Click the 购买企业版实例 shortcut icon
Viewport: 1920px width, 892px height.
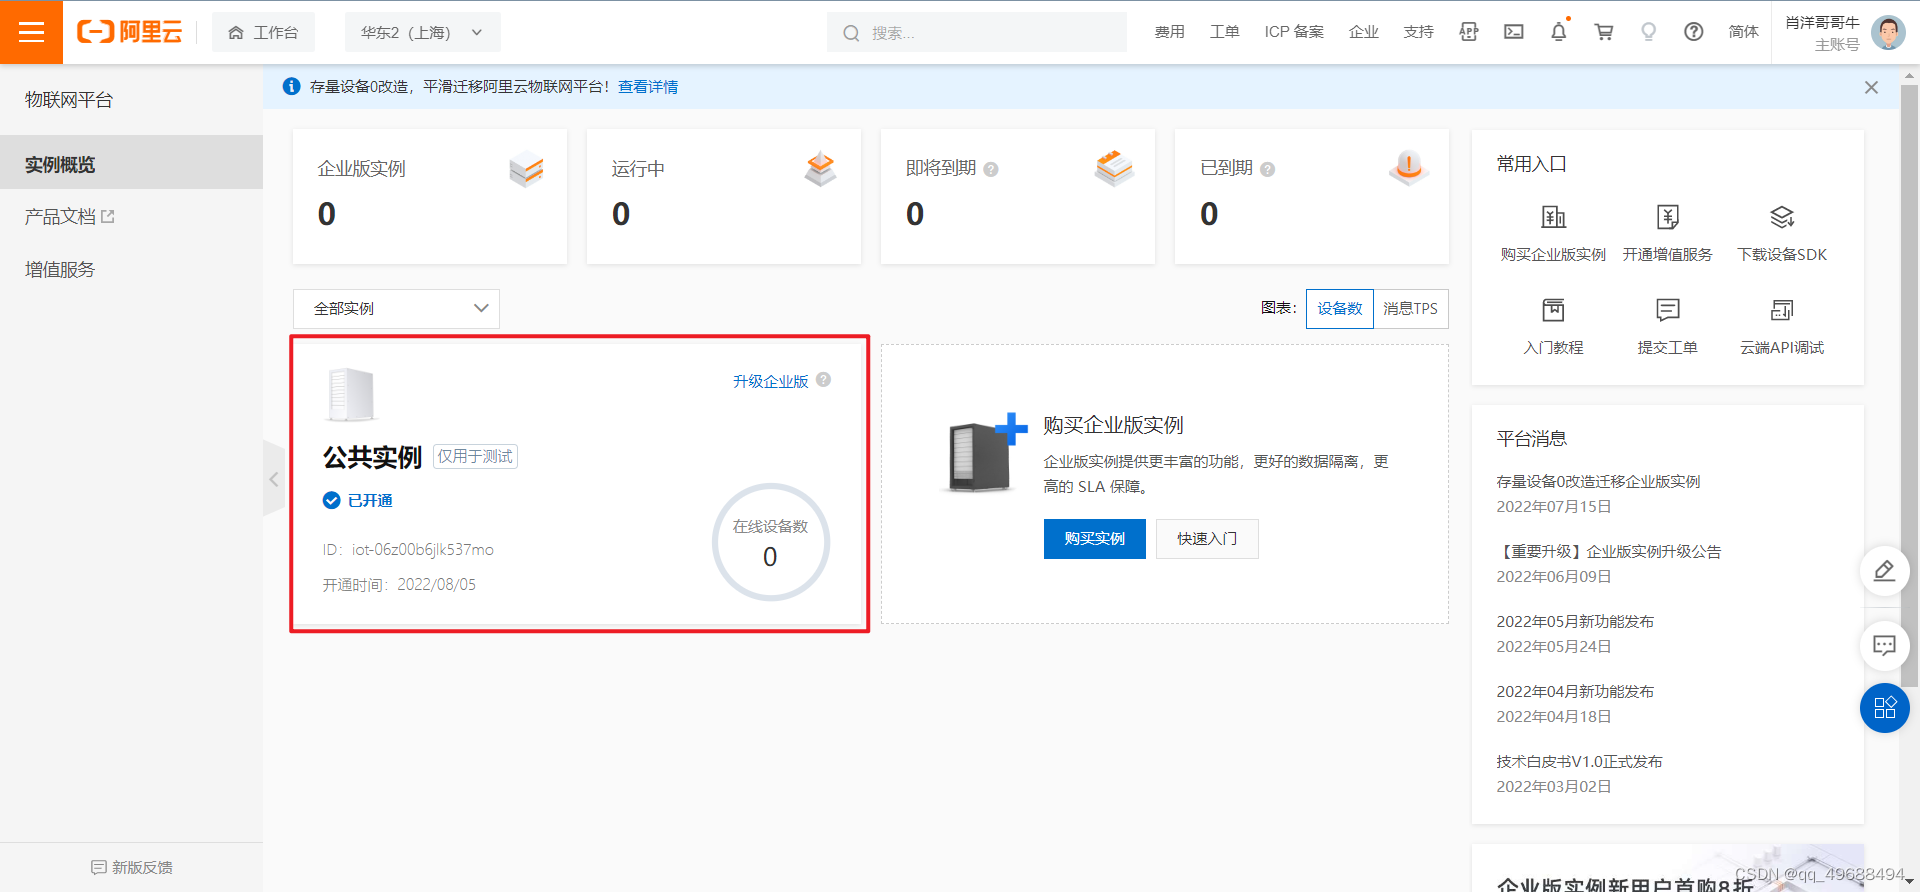(x=1553, y=217)
